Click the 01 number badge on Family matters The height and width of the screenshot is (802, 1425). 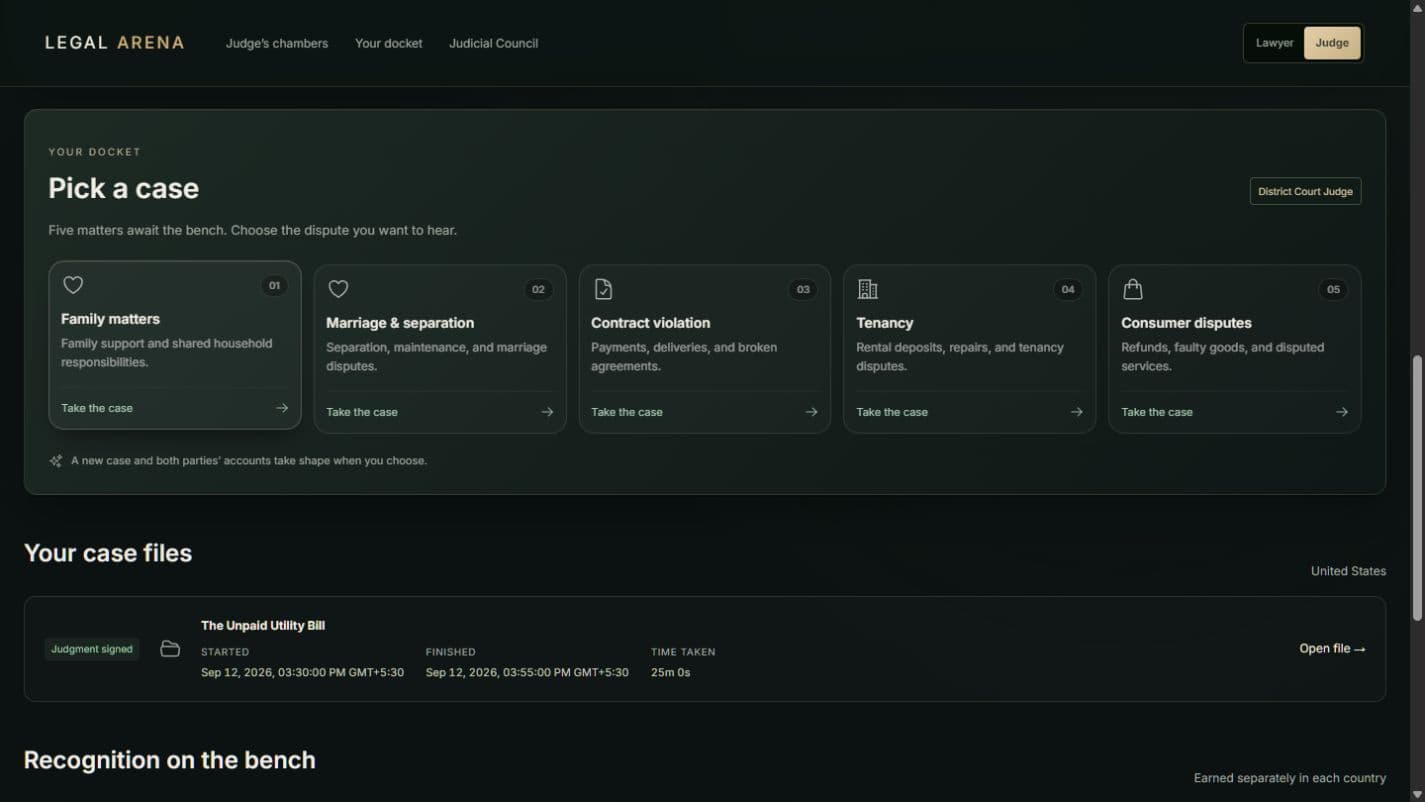274,286
